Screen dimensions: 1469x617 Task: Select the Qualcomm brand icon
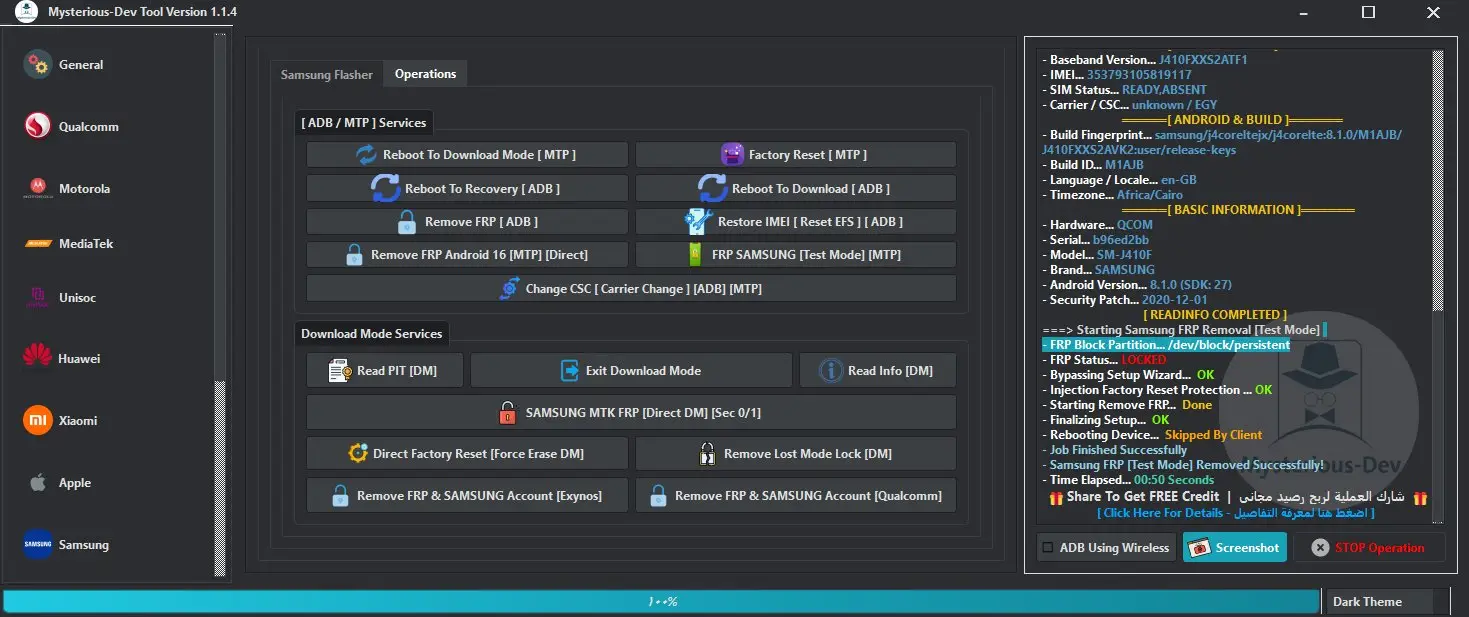pyautogui.click(x=38, y=127)
